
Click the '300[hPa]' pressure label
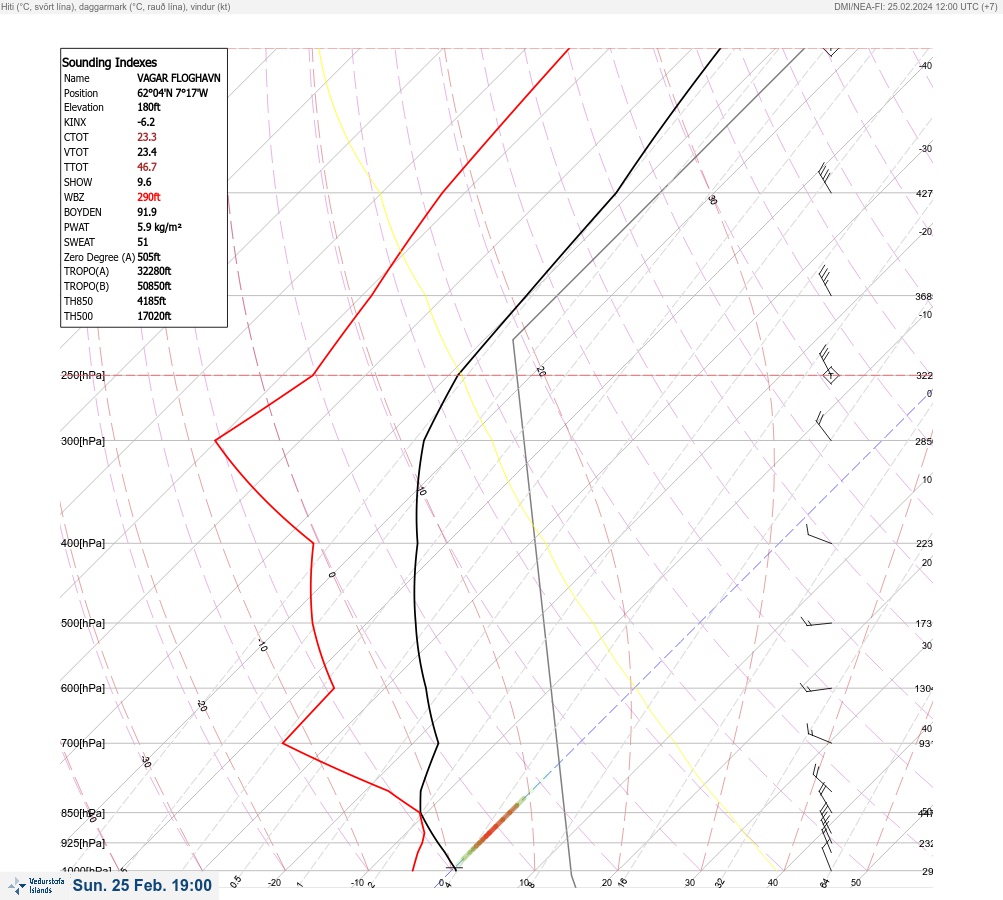pyautogui.click(x=83, y=441)
